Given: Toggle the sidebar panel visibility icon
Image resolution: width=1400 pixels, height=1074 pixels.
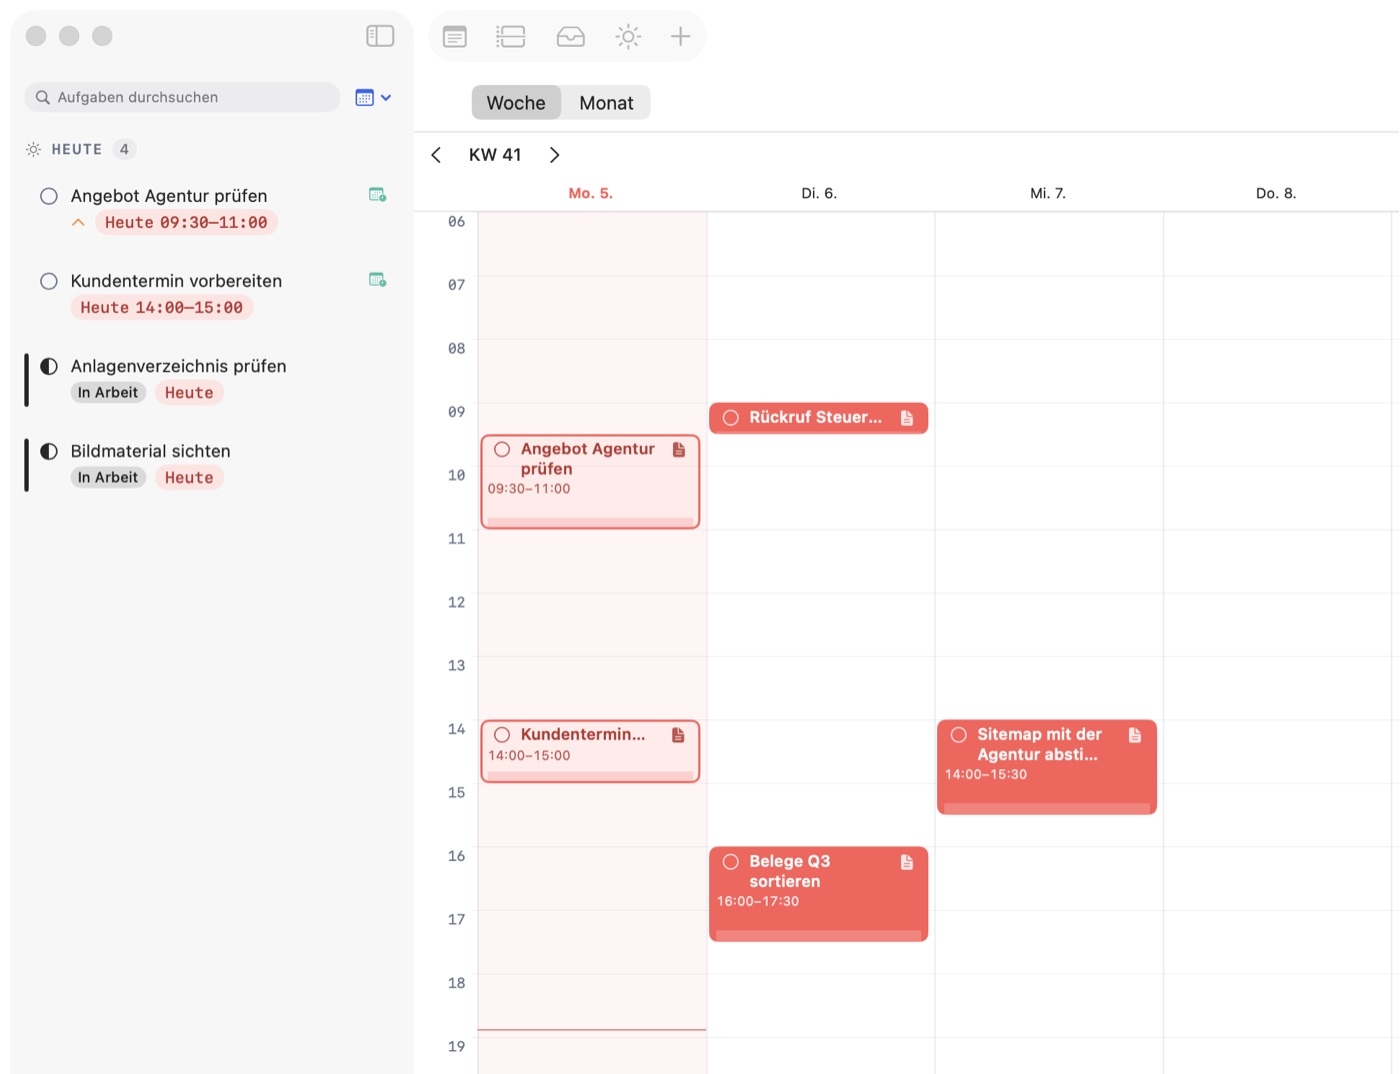Looking at the screenshot, I should click(380, 36).
